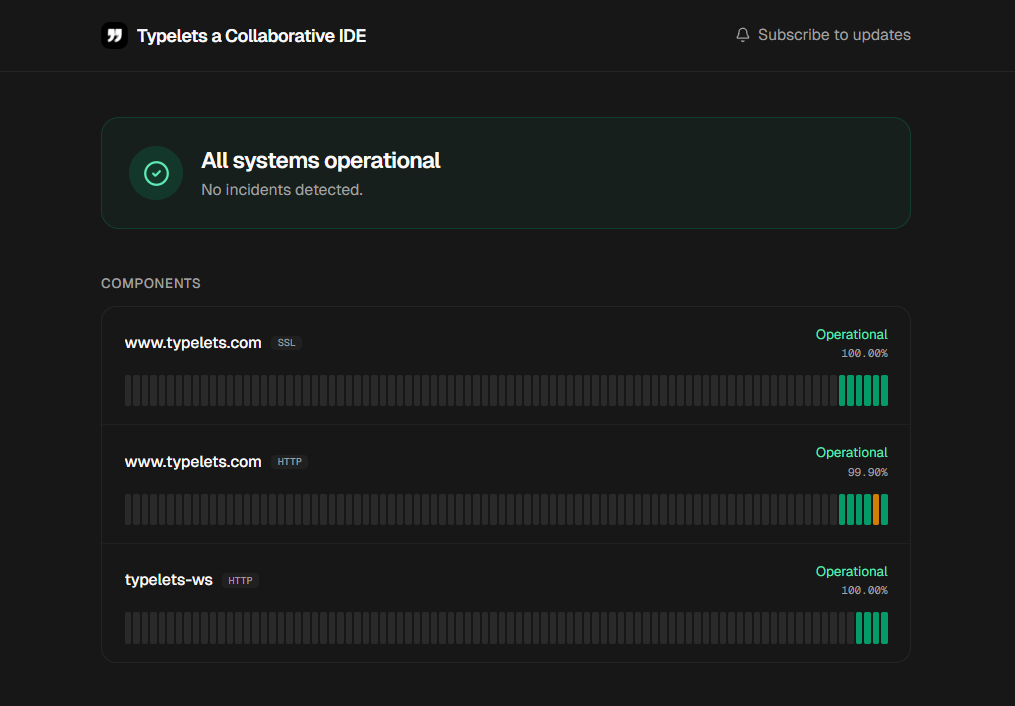The image size is (1015, 706).
Task: Click the All systems operational heading
Action: (x=320, y=160)
